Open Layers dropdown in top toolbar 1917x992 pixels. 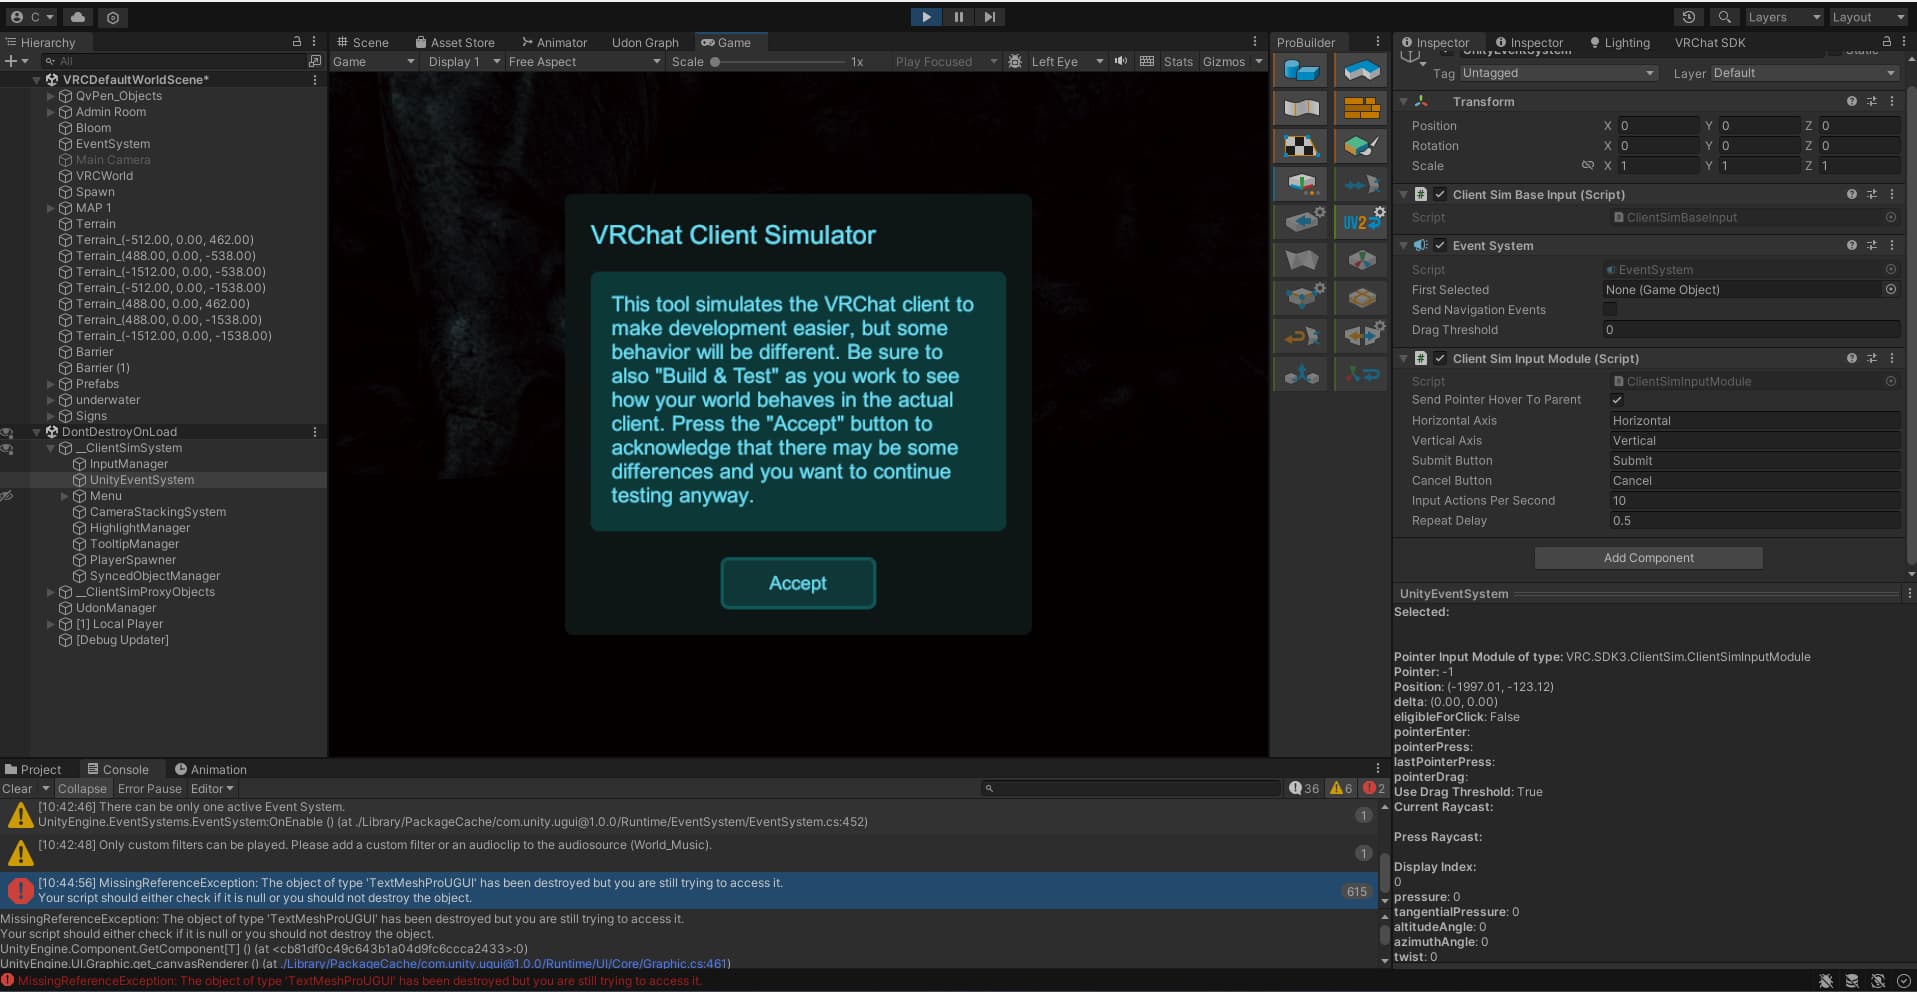click(x=1784, y=17)
